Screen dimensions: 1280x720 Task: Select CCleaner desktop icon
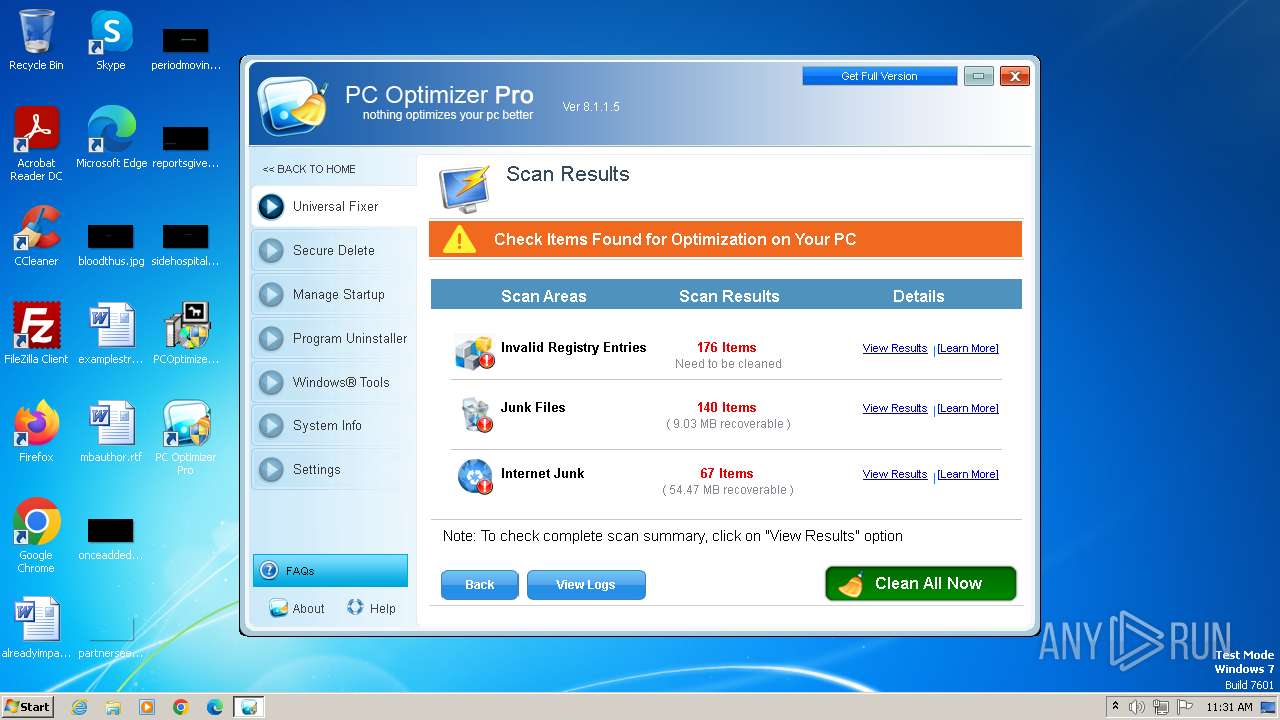tap(36, 236)
